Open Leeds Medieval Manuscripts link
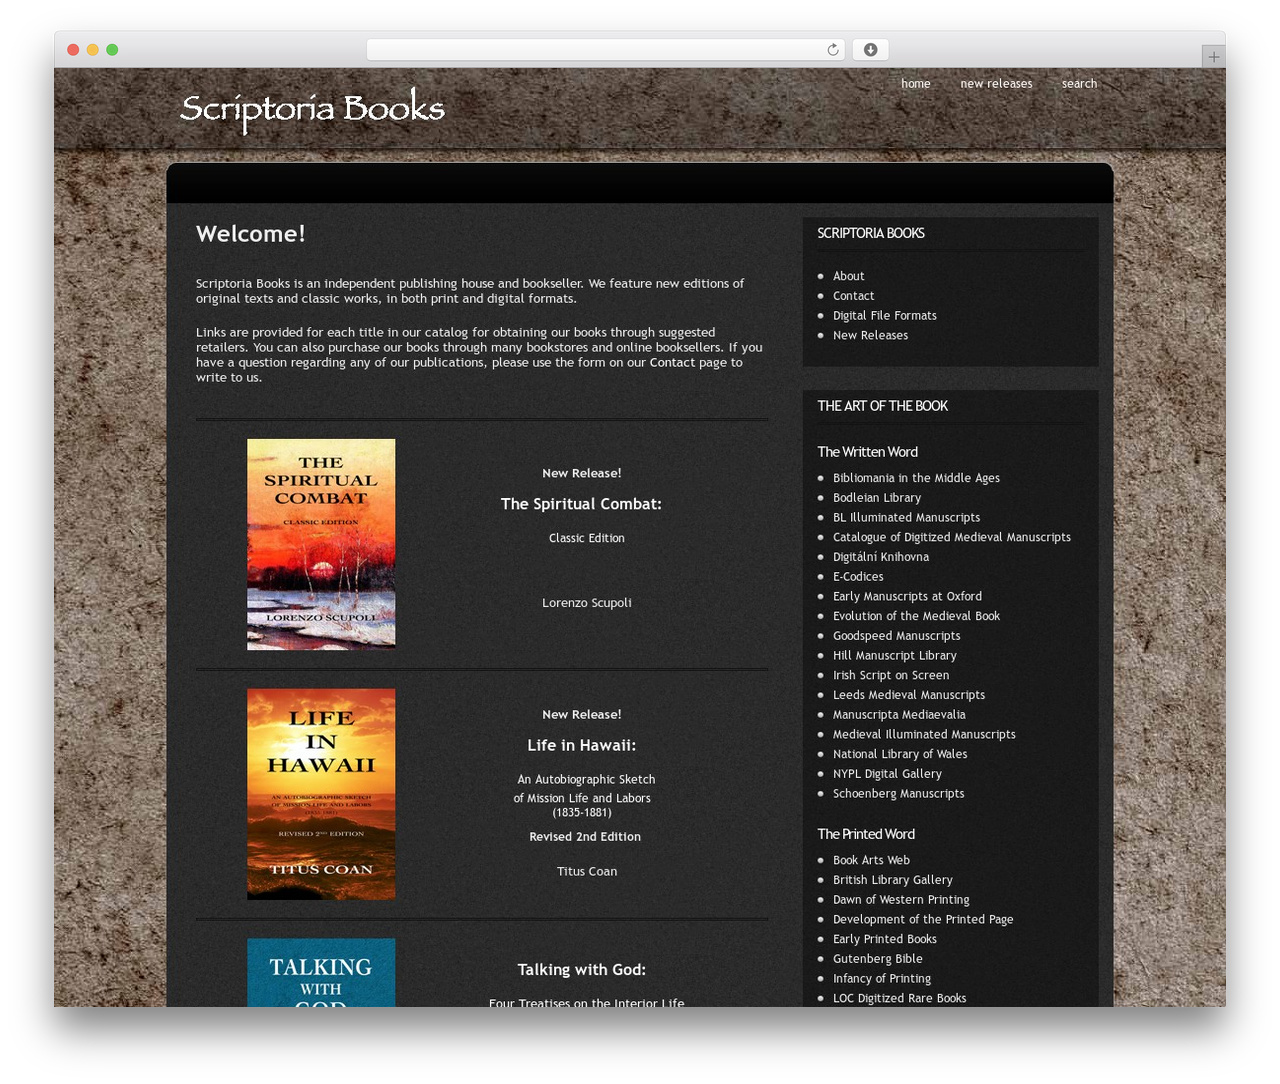1280x1084 pixels. (x=909, y=695)
